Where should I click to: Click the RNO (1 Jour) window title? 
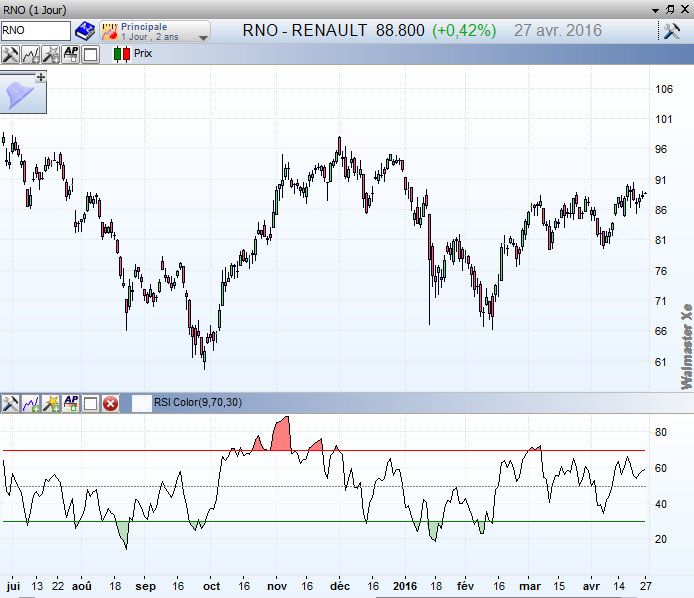(x=35, y=10)
